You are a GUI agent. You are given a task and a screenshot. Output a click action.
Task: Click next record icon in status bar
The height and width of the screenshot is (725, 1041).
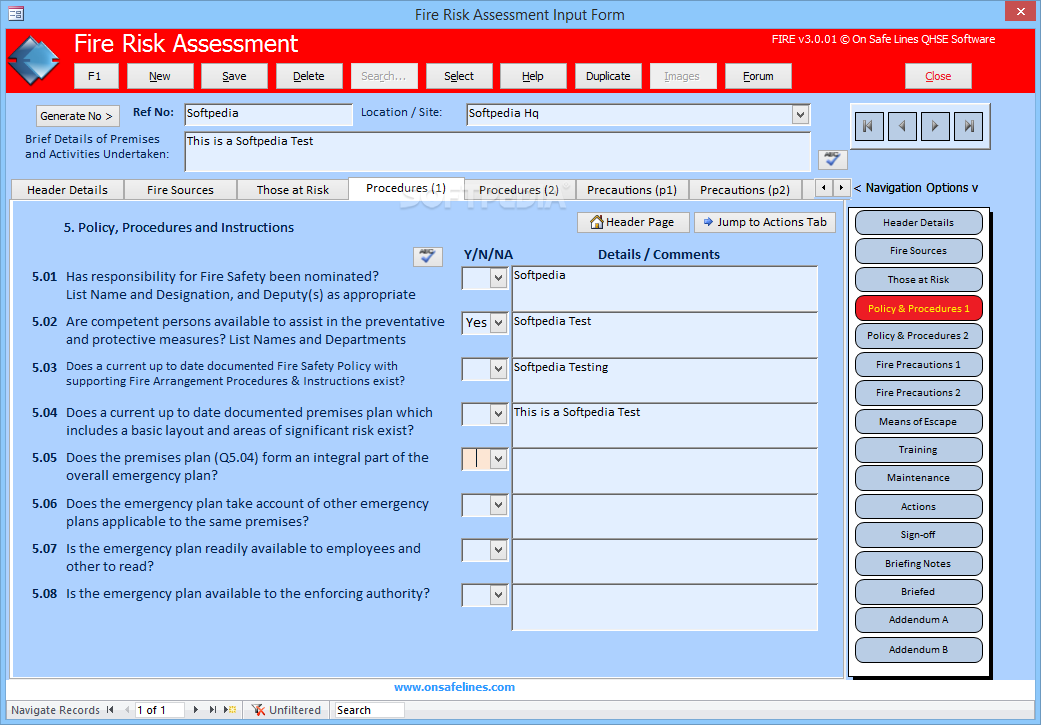tap(196, 710)
